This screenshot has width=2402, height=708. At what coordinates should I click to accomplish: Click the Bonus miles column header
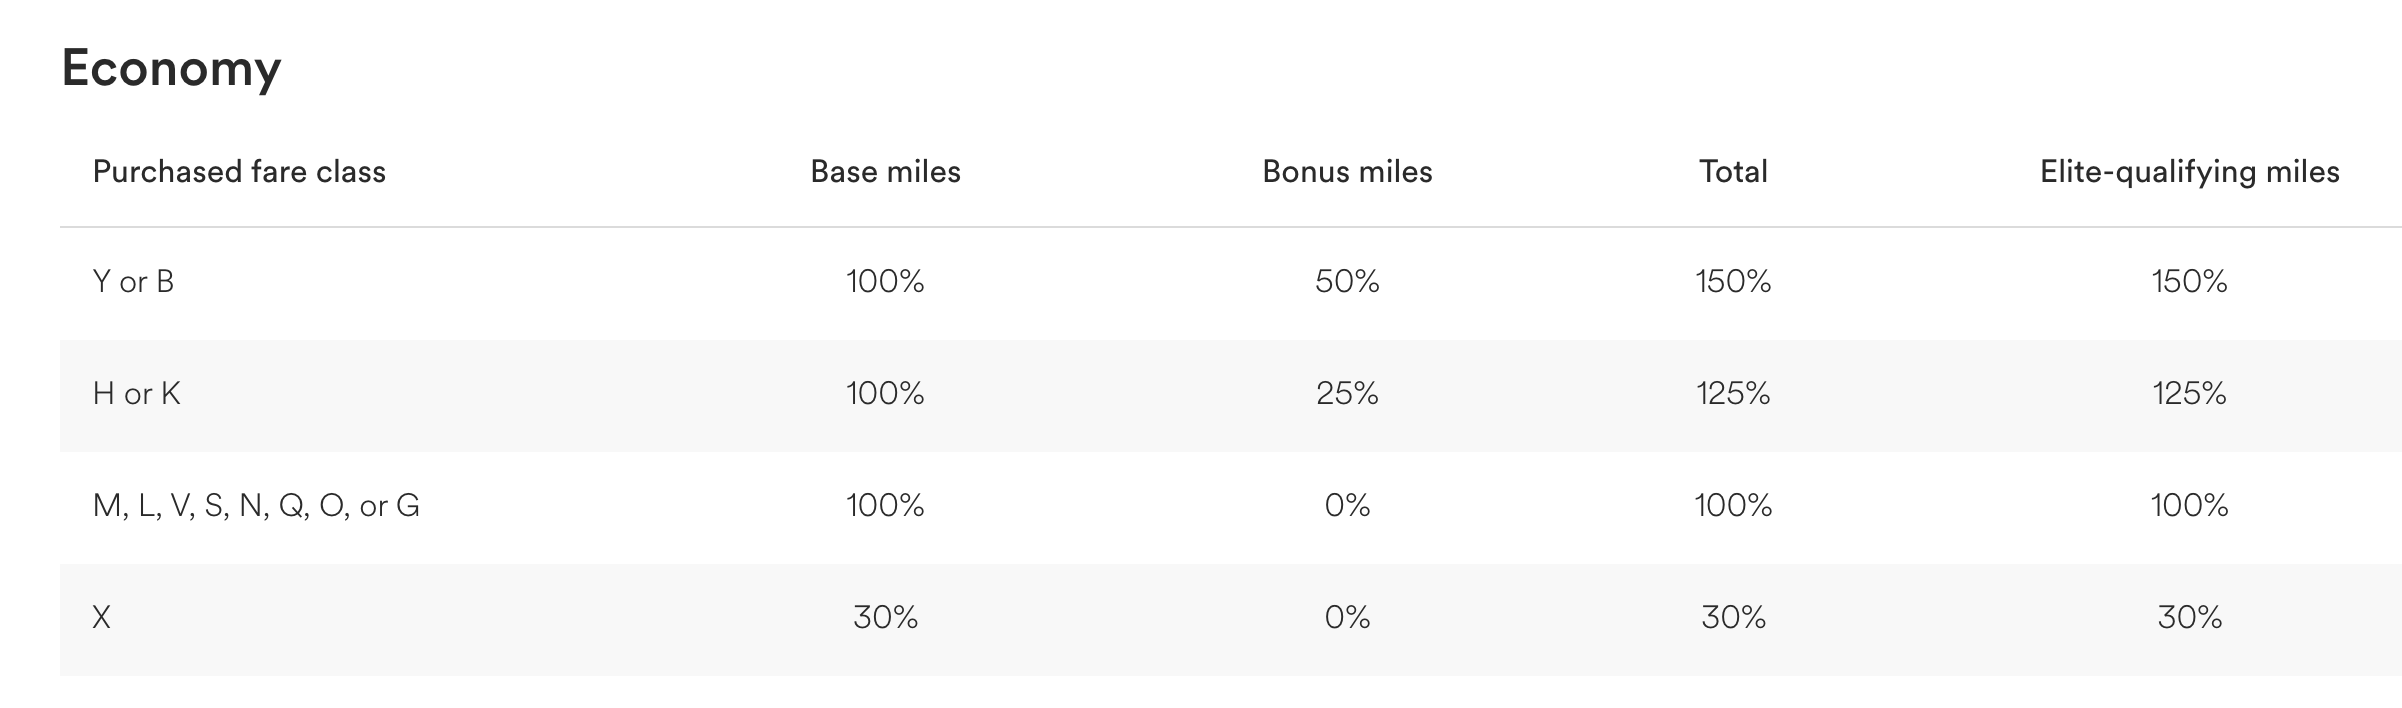click(x=1347, y=172)
